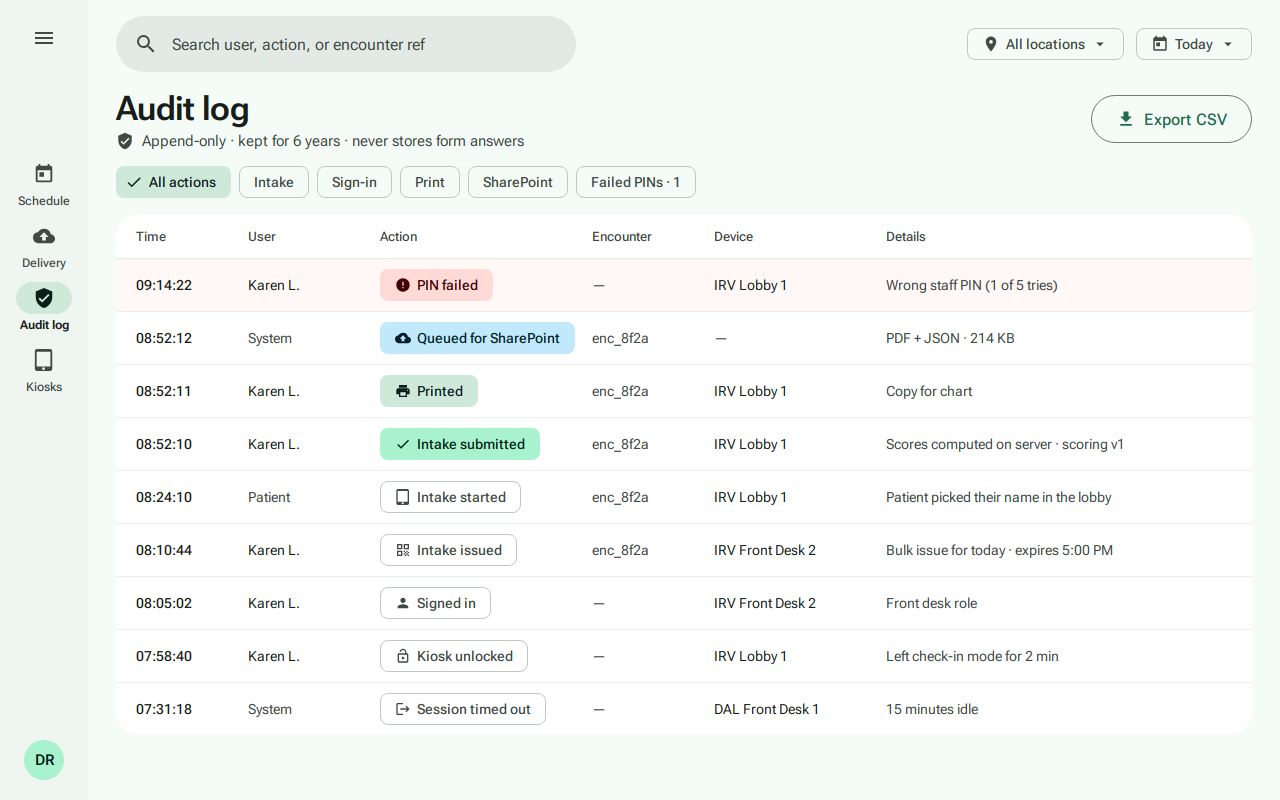Click the download icon on Export CSV
1280x800 pixels.
click(1126, 119)
